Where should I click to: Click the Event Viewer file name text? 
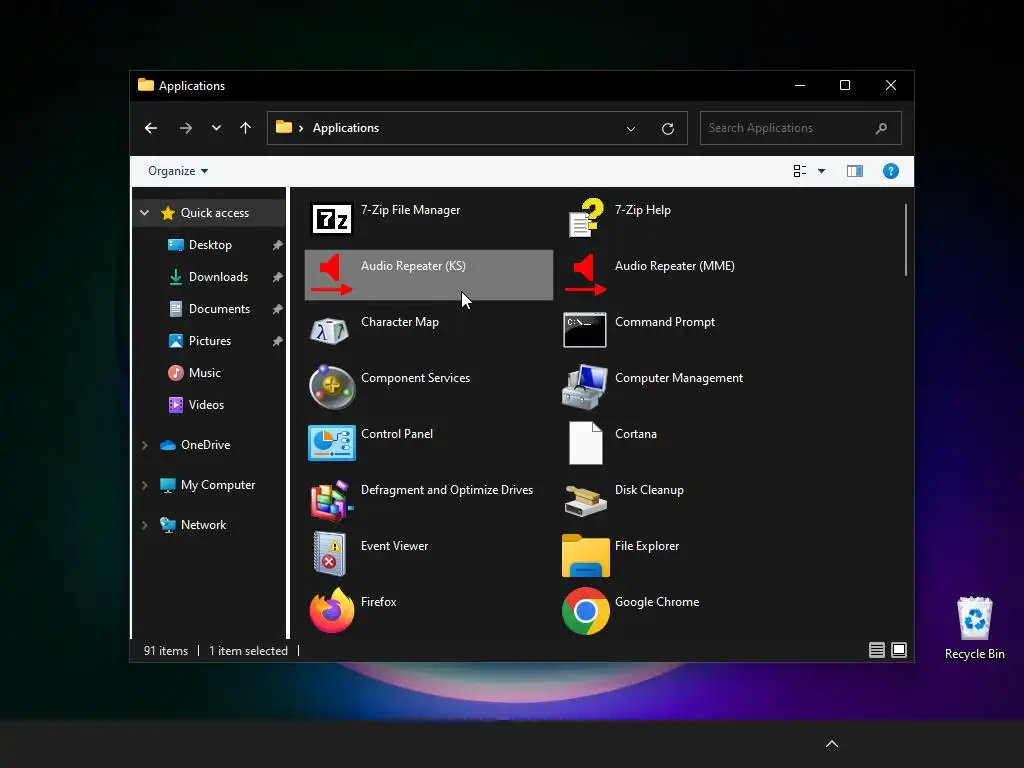coord(394,546)
